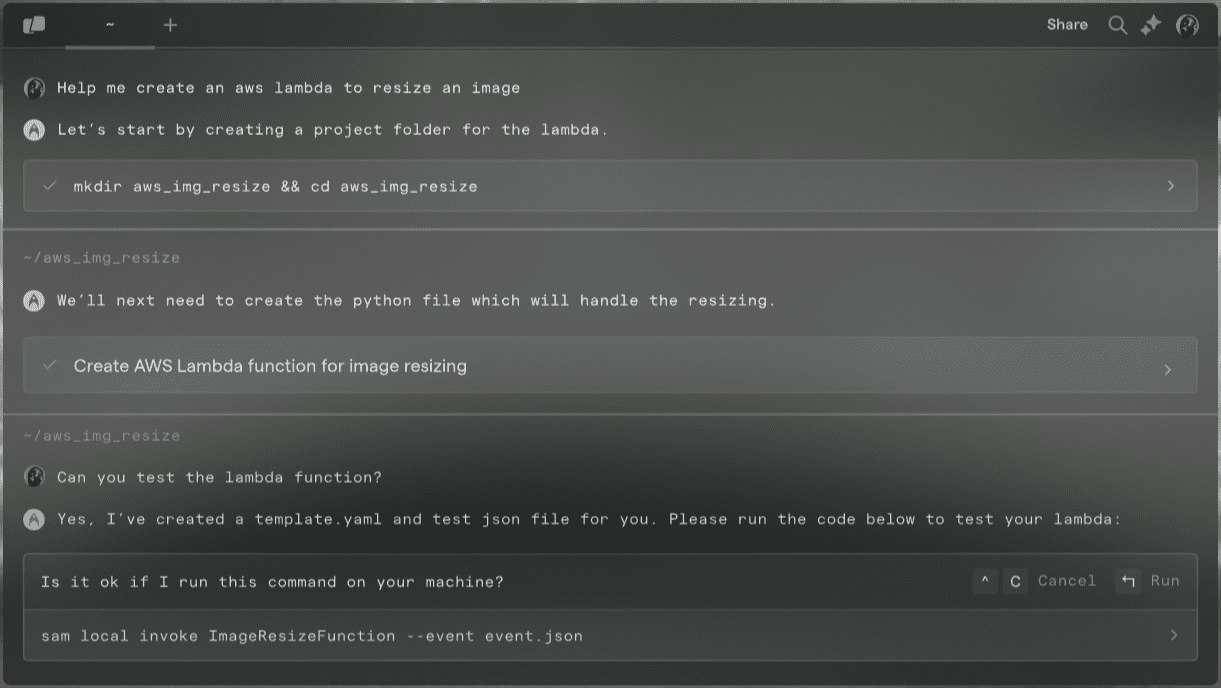Open the search magnifier icon

pos(1118,25)
